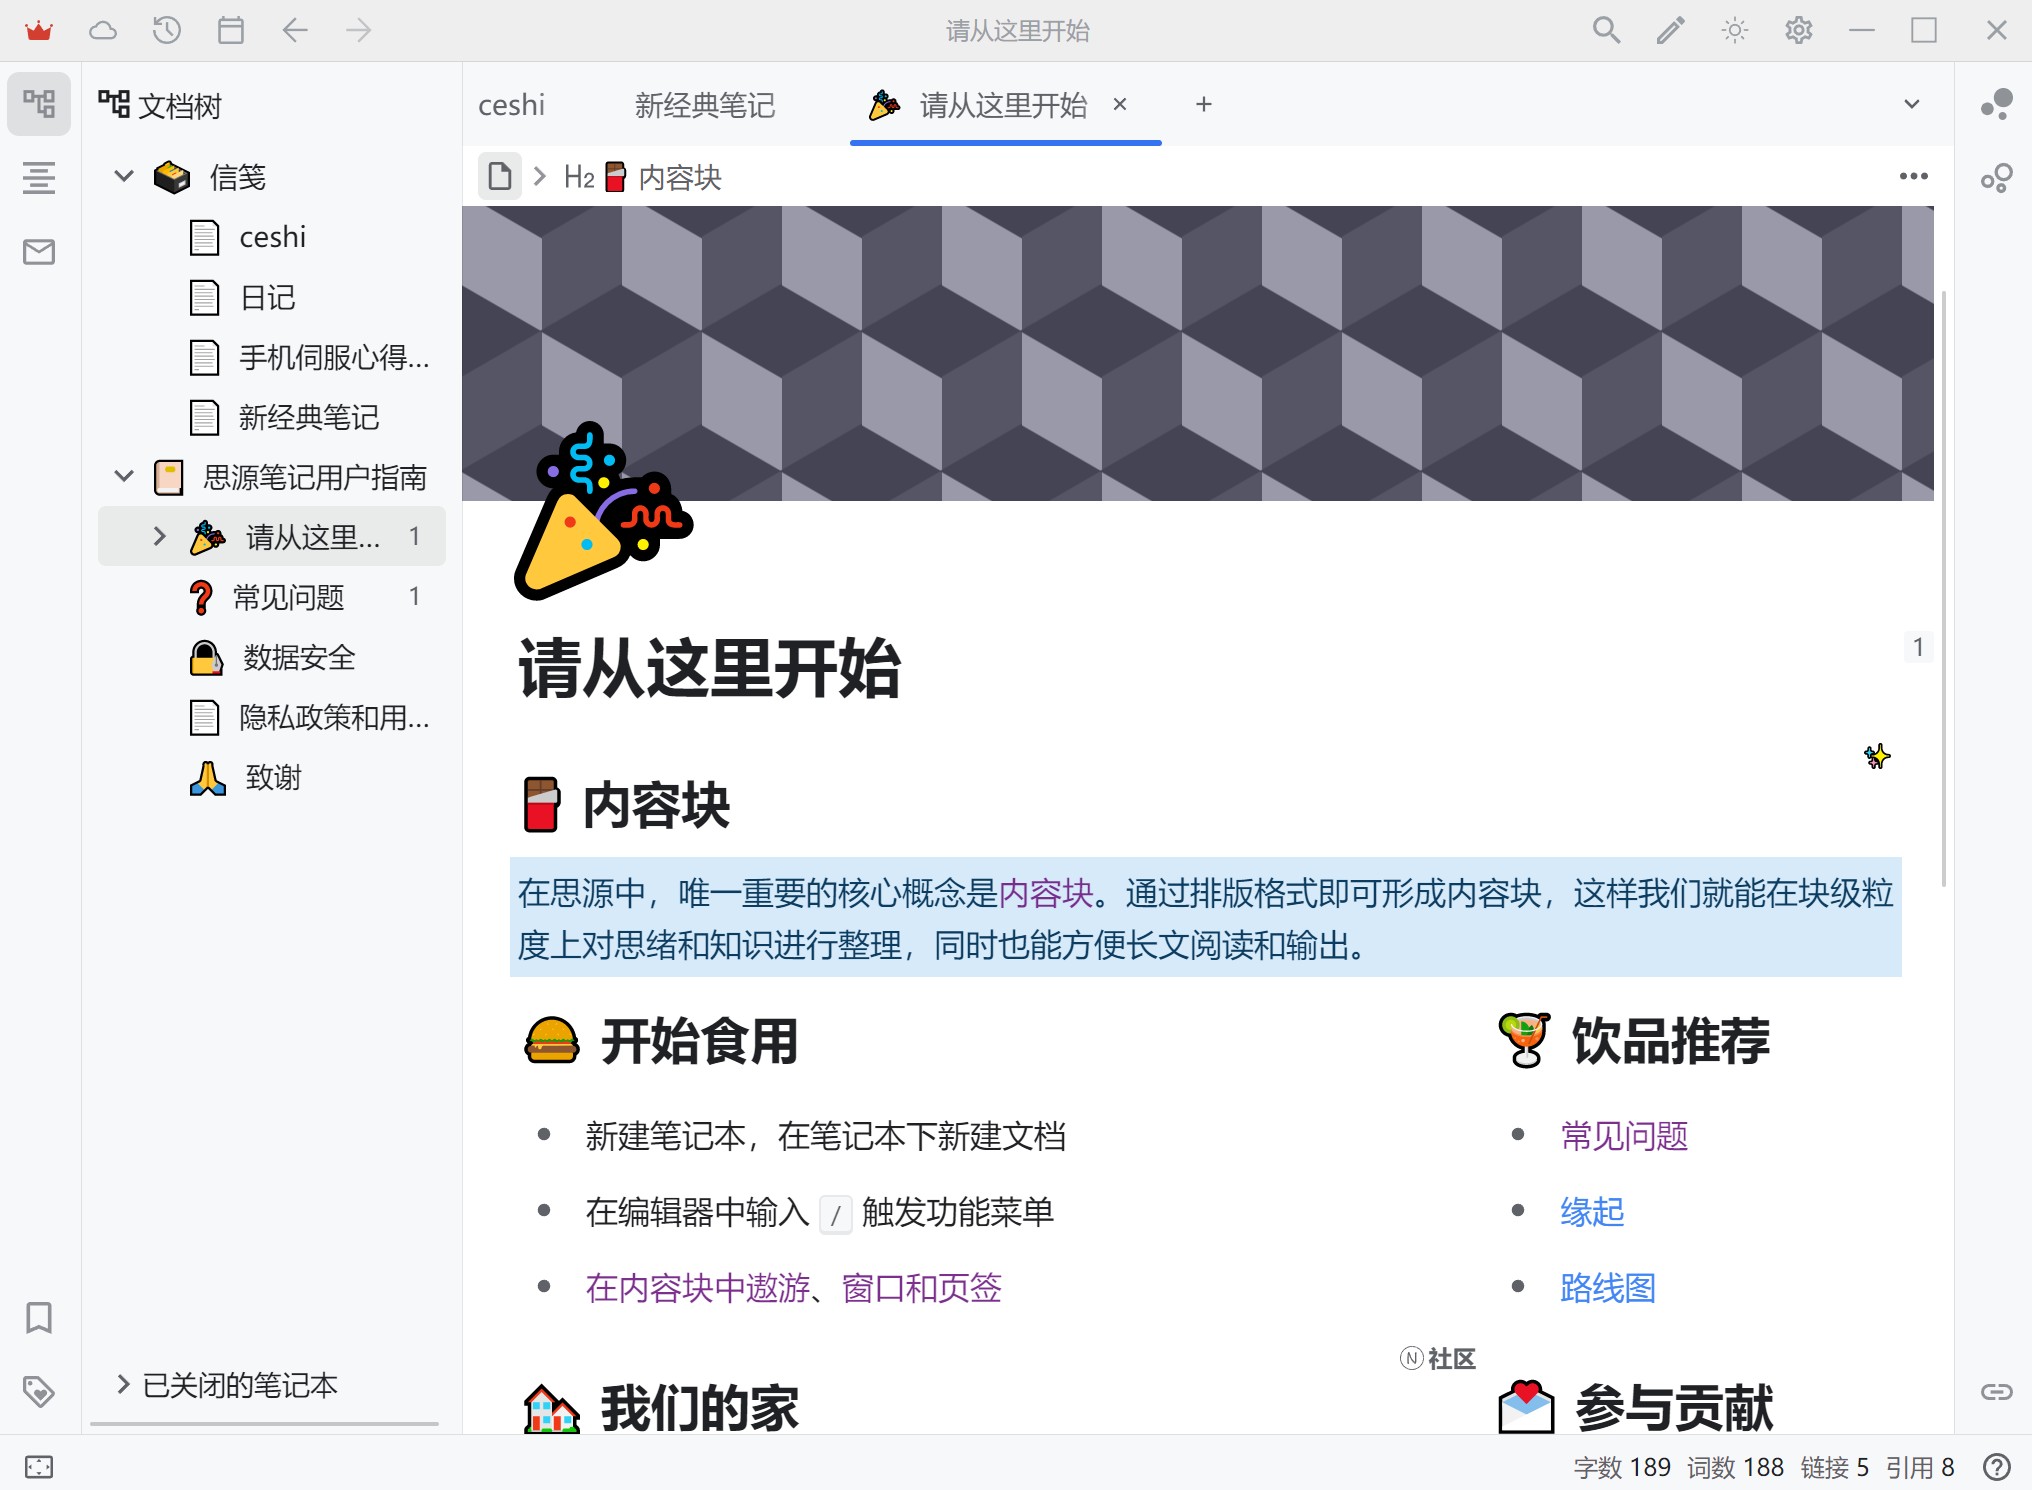This screenshot has height=1490, width=2032.
Task: Open the 路线图 link
Action: 1607,1288
